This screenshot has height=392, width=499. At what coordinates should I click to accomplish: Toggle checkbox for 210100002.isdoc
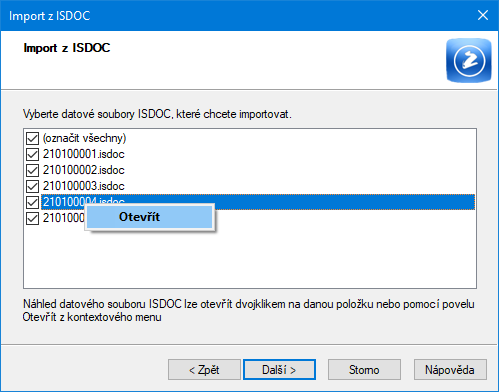32,170
